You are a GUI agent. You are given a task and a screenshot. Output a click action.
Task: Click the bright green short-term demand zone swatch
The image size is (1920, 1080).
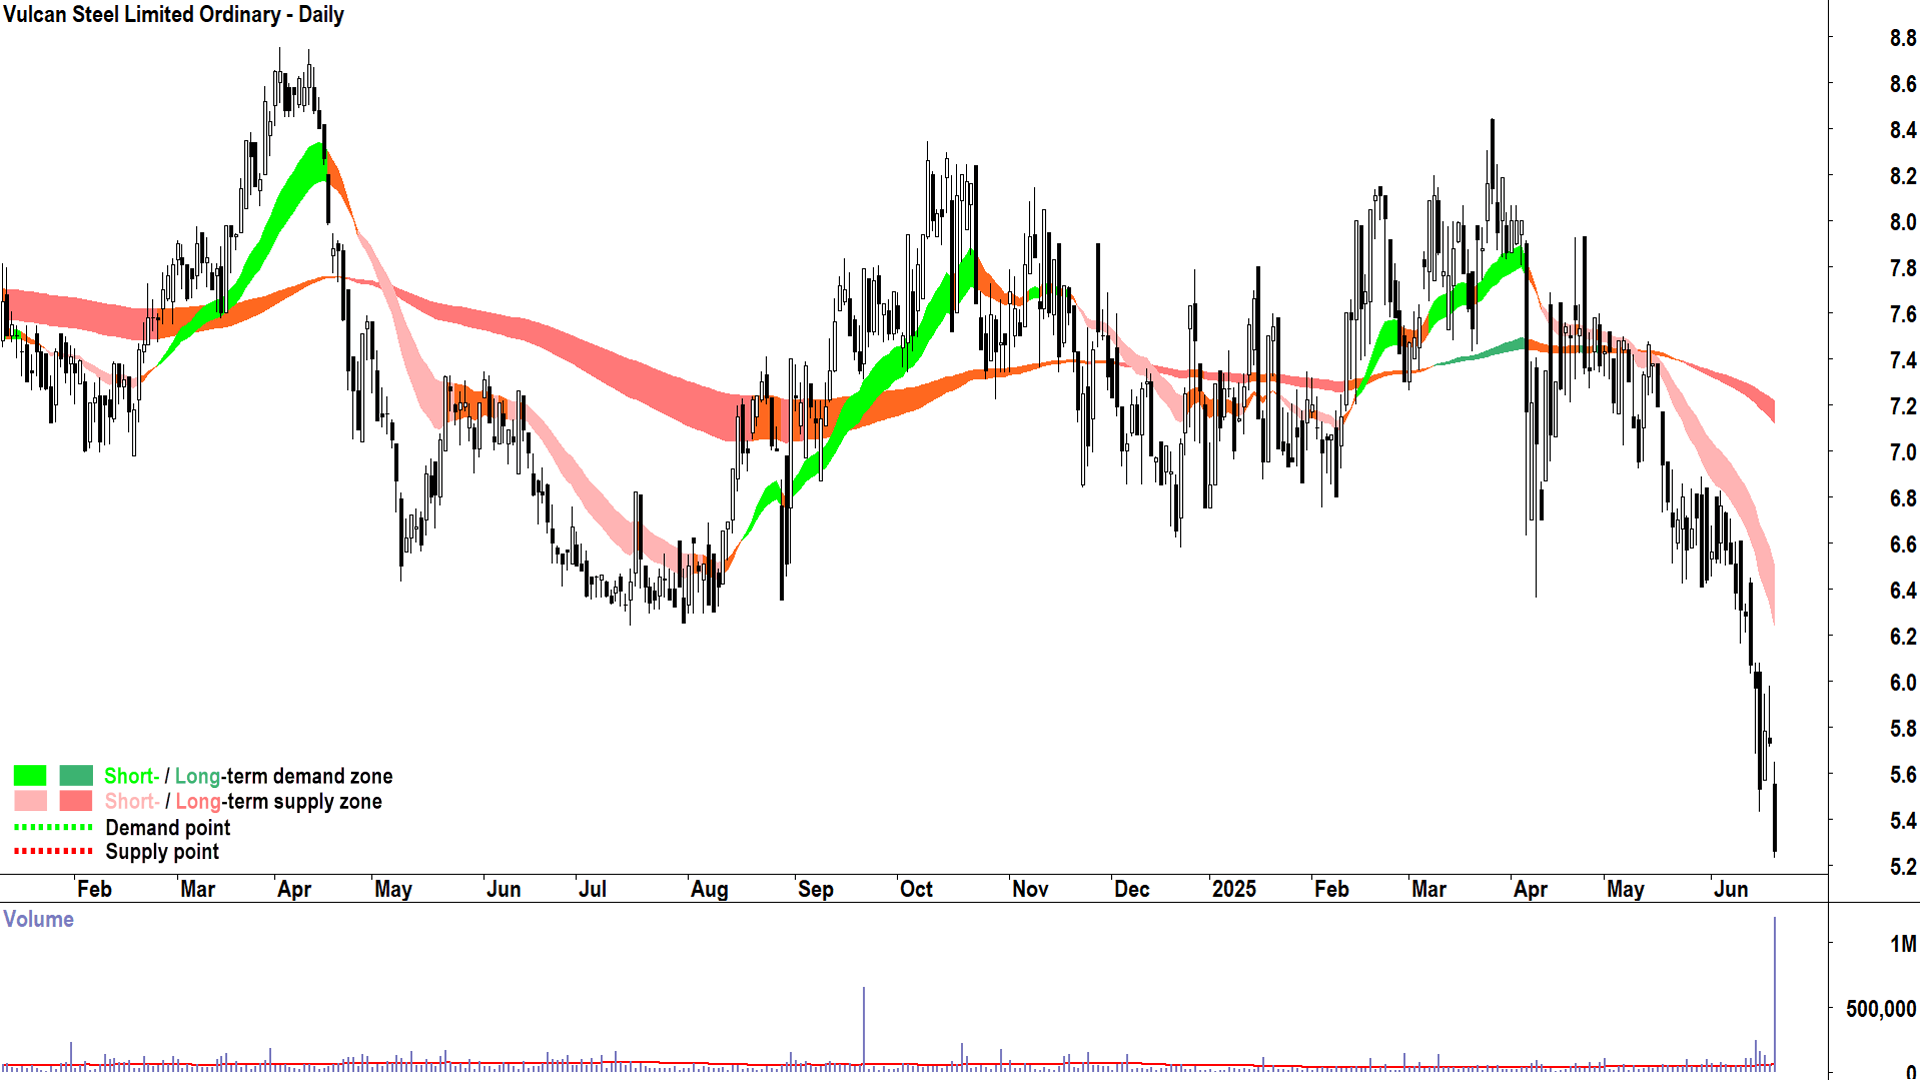pyautogui.click(x=30, y=776)
